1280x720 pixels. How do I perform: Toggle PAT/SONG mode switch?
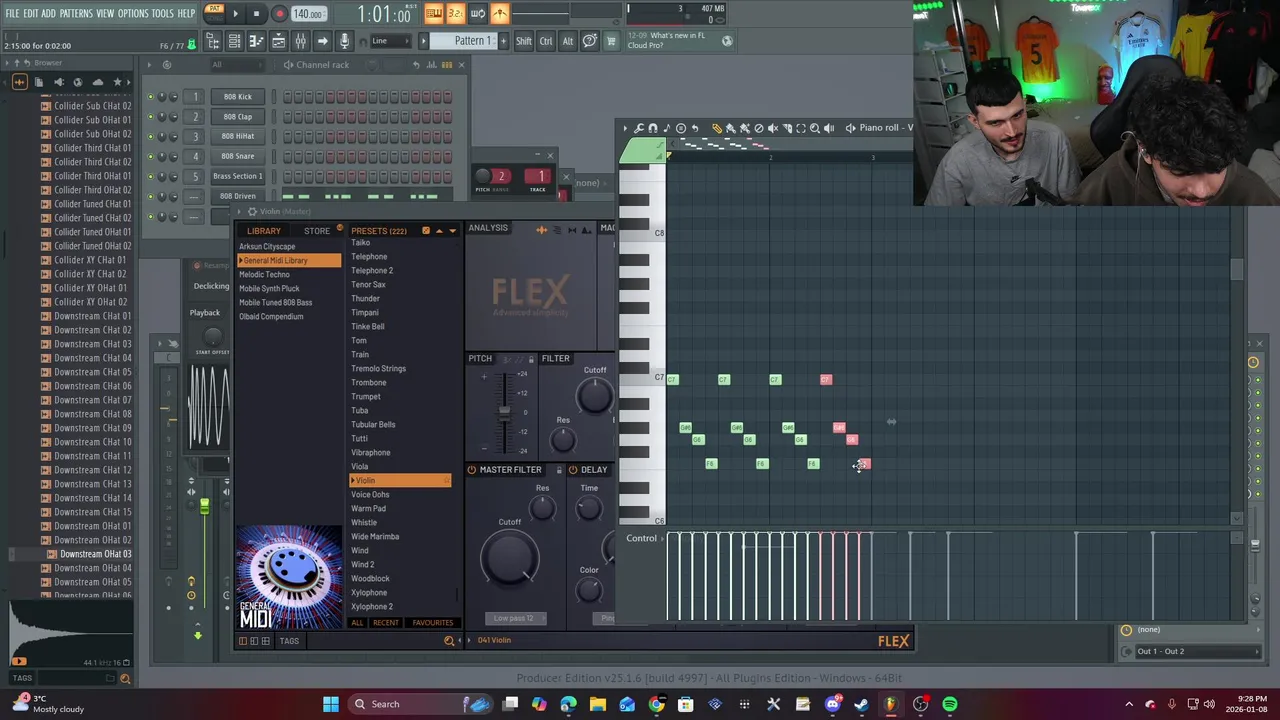[x=214, y=13]
